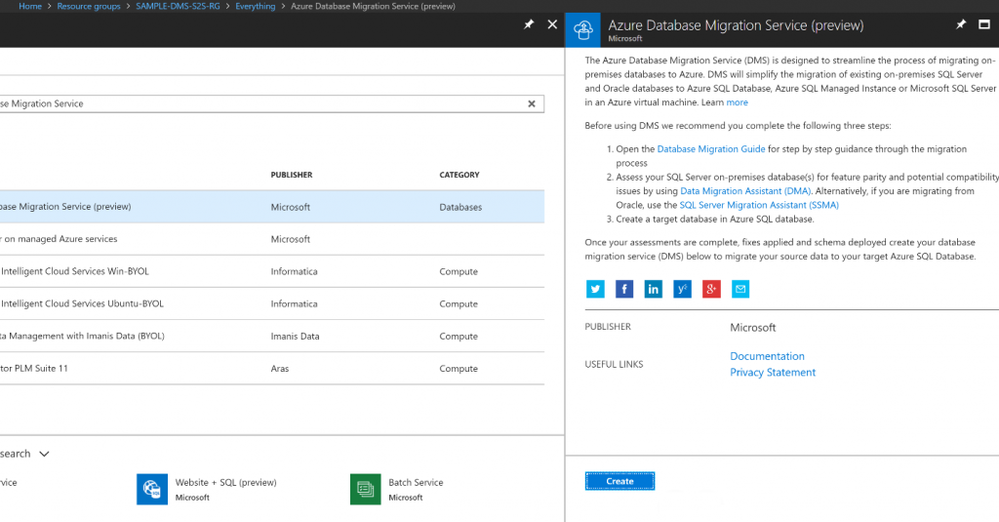Share on Twitter
Viewport: 999px width, 522px height.
(x=595, y=289)
